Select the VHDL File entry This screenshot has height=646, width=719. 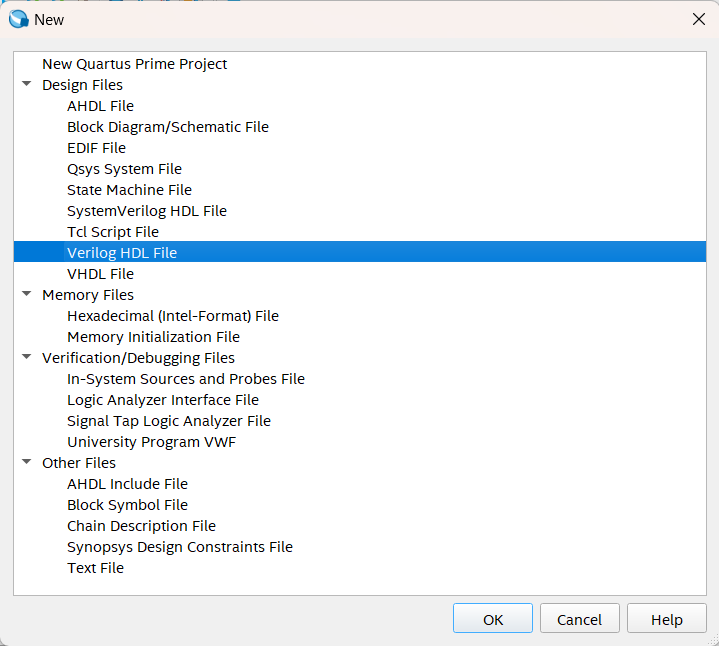pos(100,274)
